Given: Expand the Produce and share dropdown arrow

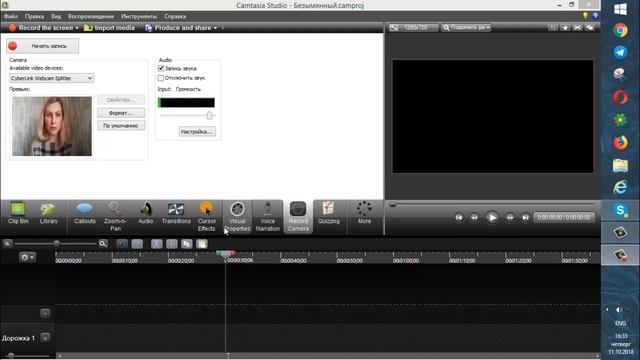Looking at the screenshot, I should pyautogui.click(x=216, y=28).
